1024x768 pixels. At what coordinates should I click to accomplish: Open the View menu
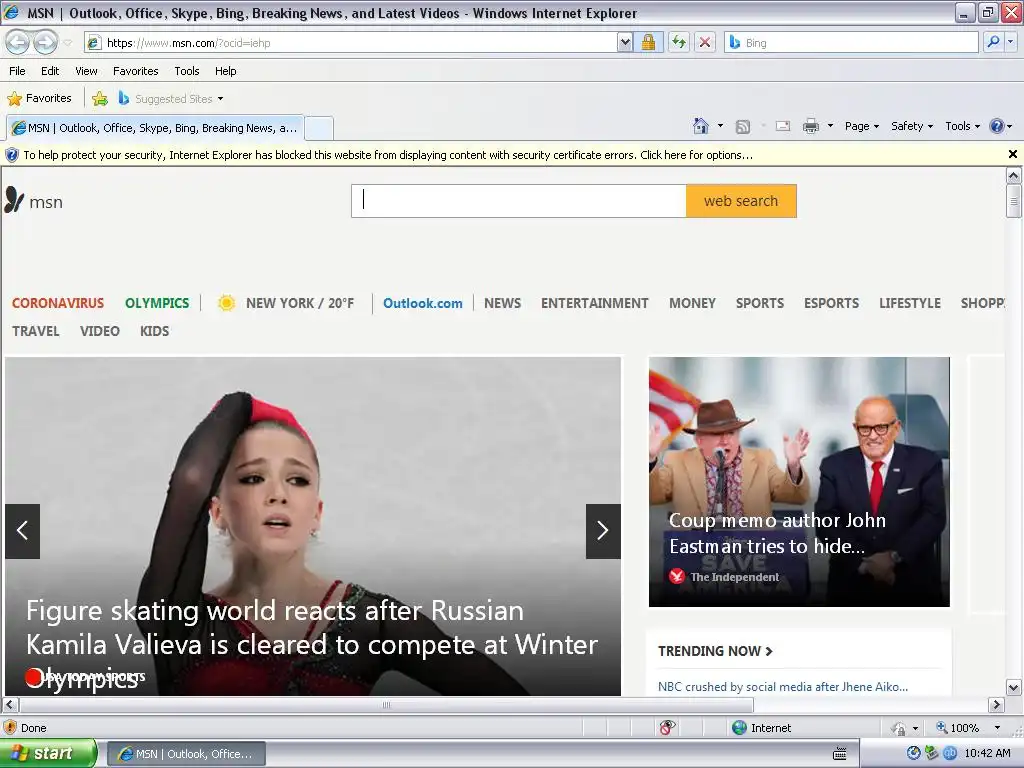pos(86,71)
